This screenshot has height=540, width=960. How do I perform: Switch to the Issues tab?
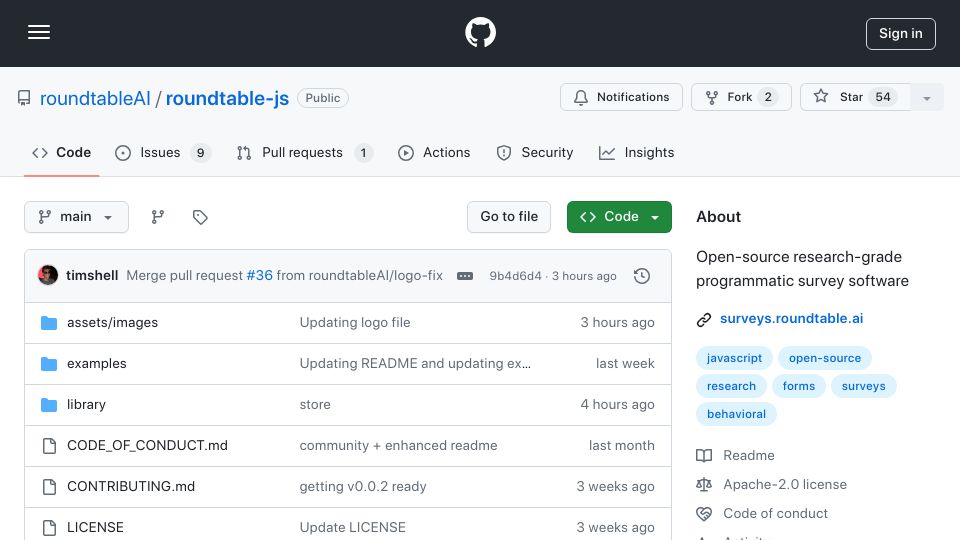click(162, 152)
